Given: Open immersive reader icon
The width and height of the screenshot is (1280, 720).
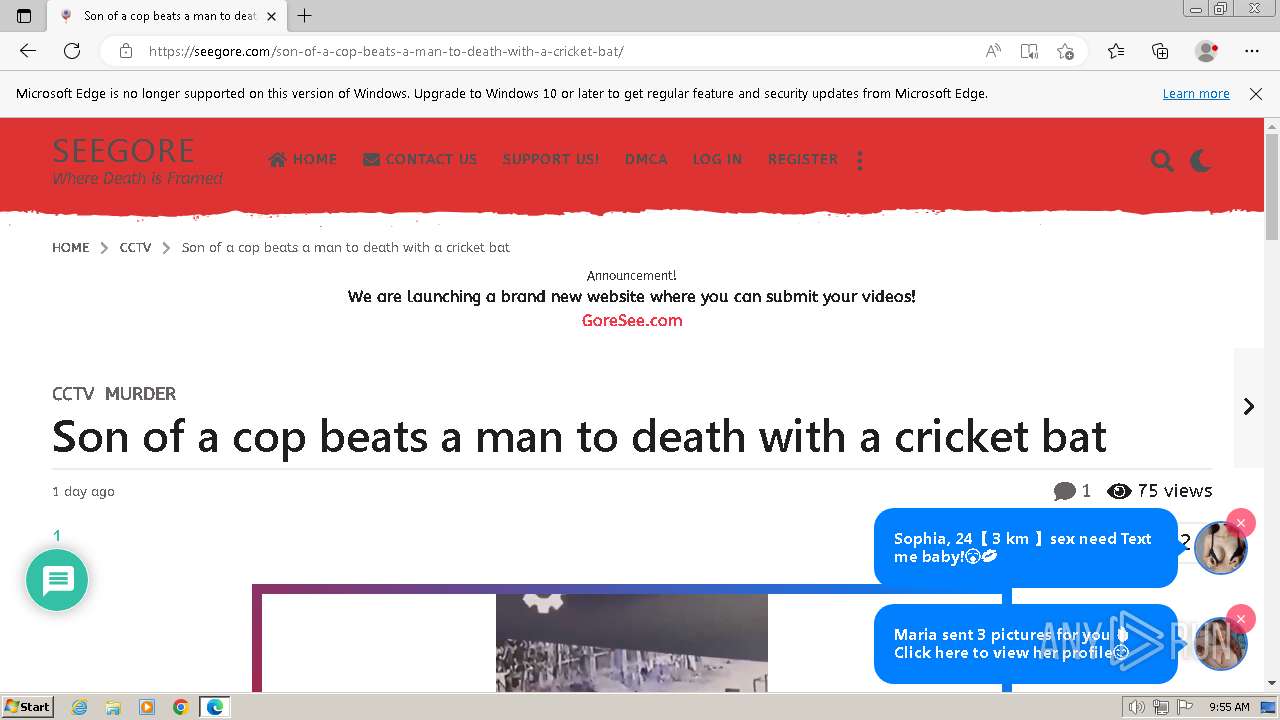Looking at the screenshot, I should [1029, 51].
